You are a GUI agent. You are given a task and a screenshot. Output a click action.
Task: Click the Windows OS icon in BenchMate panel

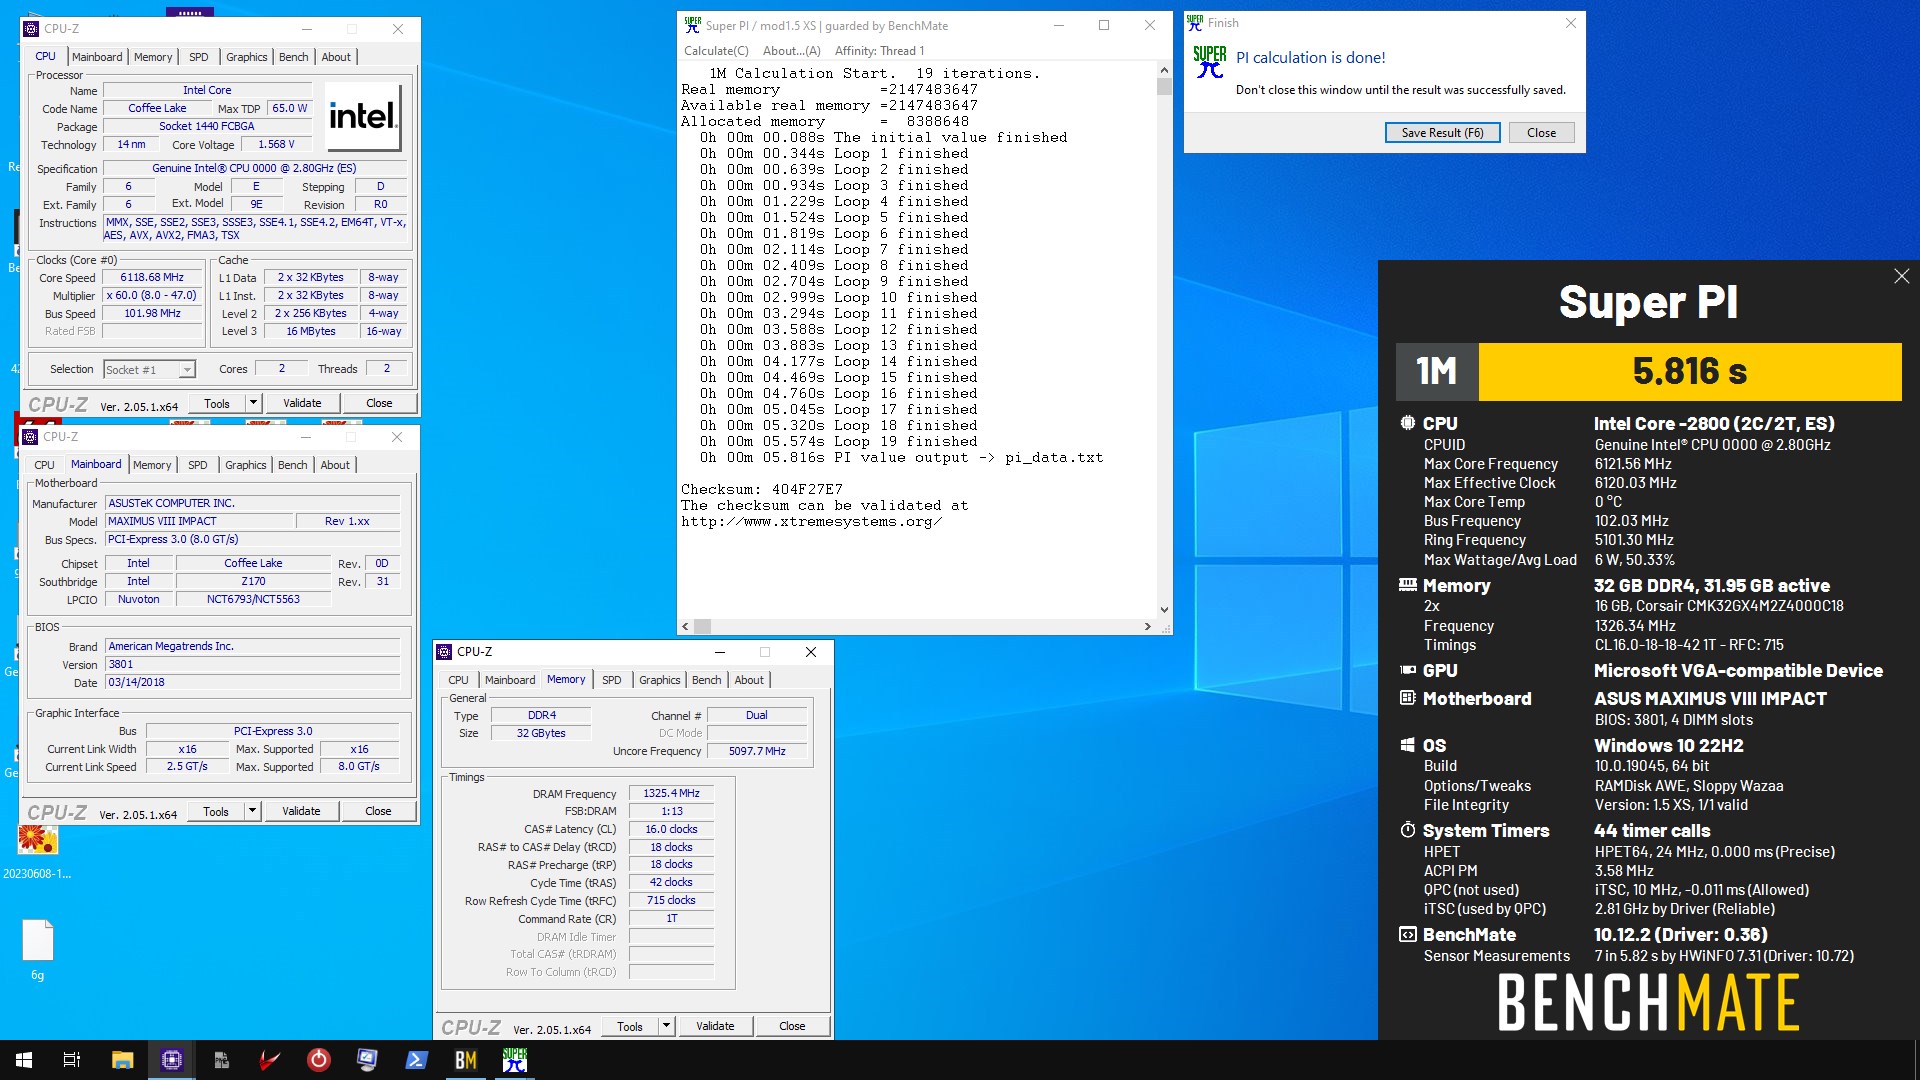click(x=1407, y=745)
